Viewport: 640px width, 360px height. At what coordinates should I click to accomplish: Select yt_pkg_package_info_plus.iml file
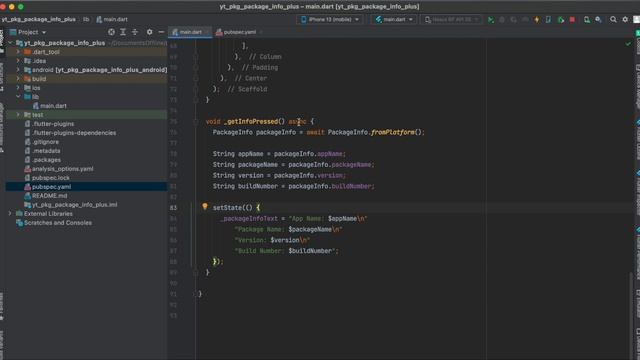(x=74, y=204)
